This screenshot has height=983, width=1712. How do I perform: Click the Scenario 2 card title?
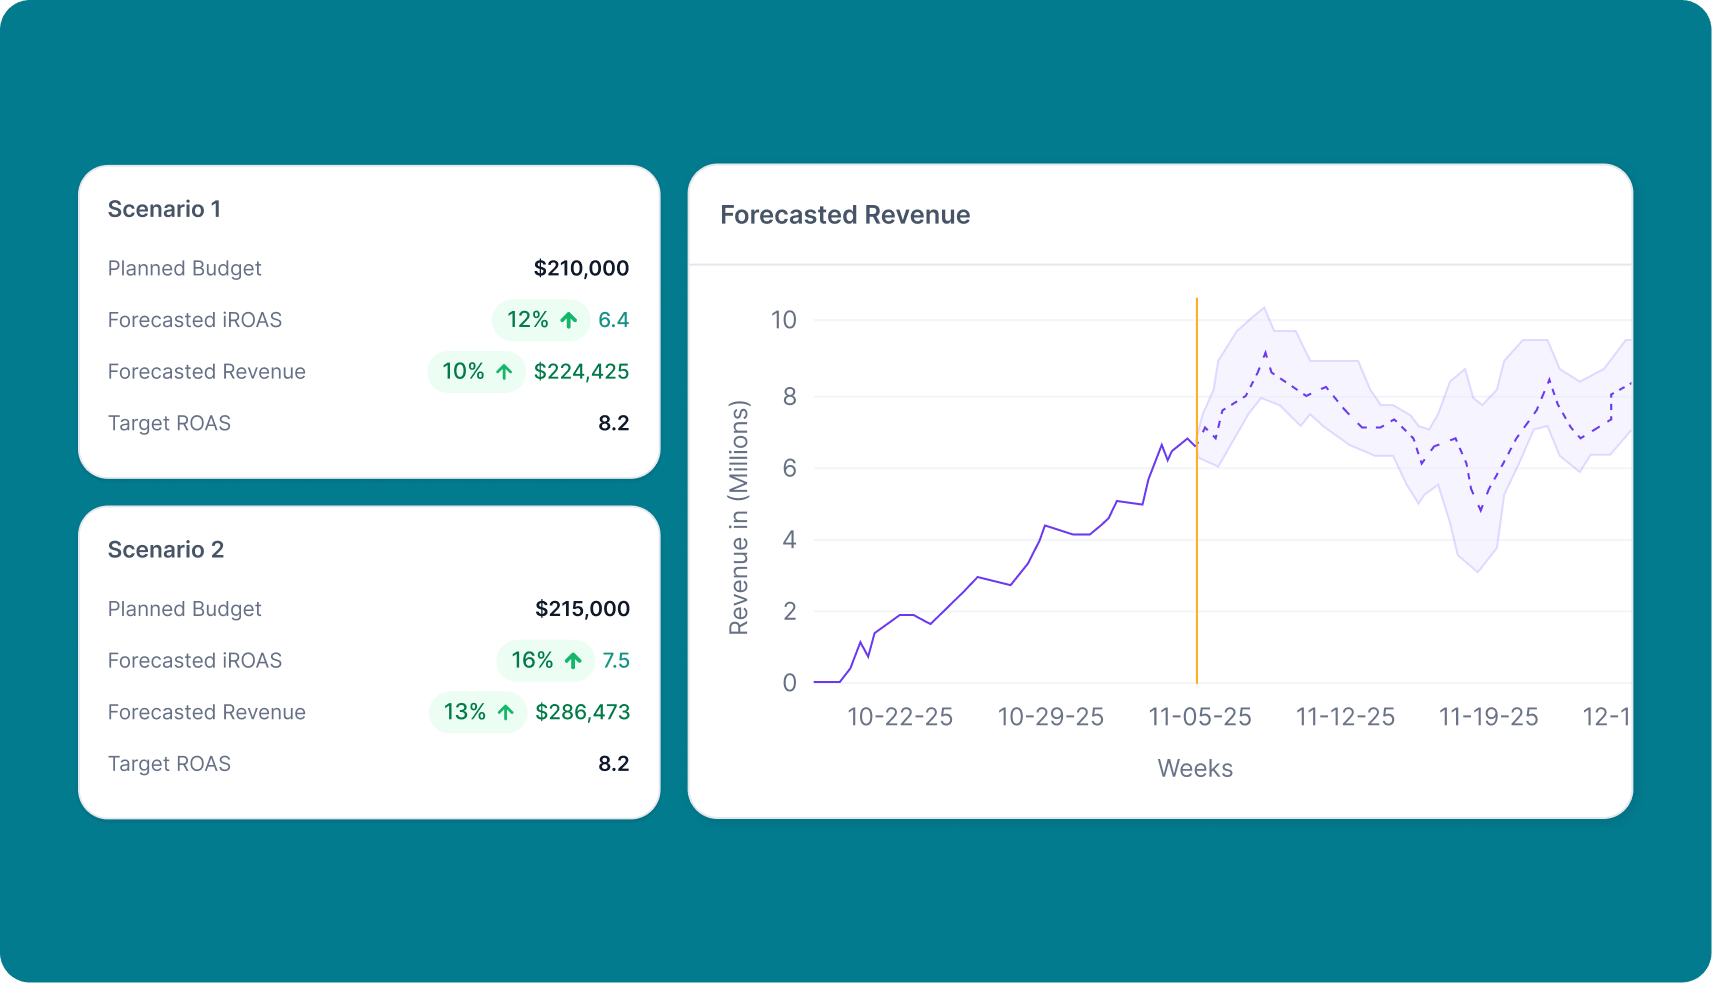tap(166, 550)
